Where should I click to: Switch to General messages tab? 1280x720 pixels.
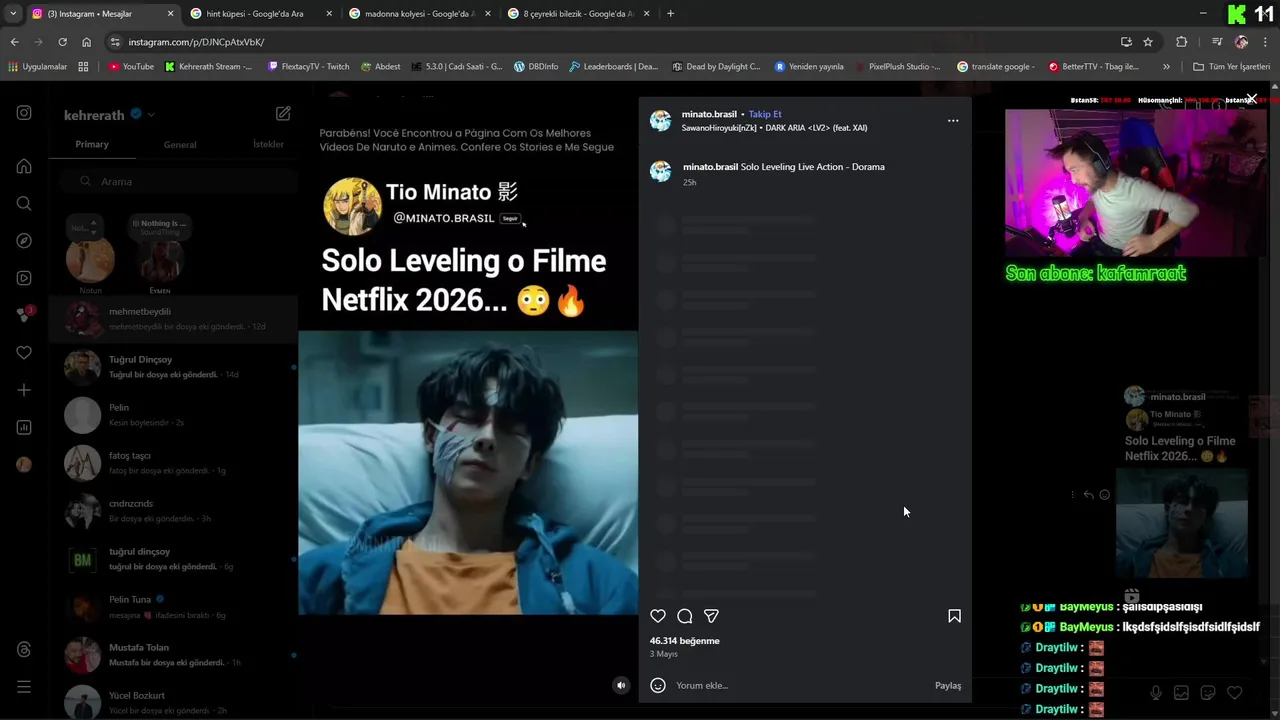[180, 145]
